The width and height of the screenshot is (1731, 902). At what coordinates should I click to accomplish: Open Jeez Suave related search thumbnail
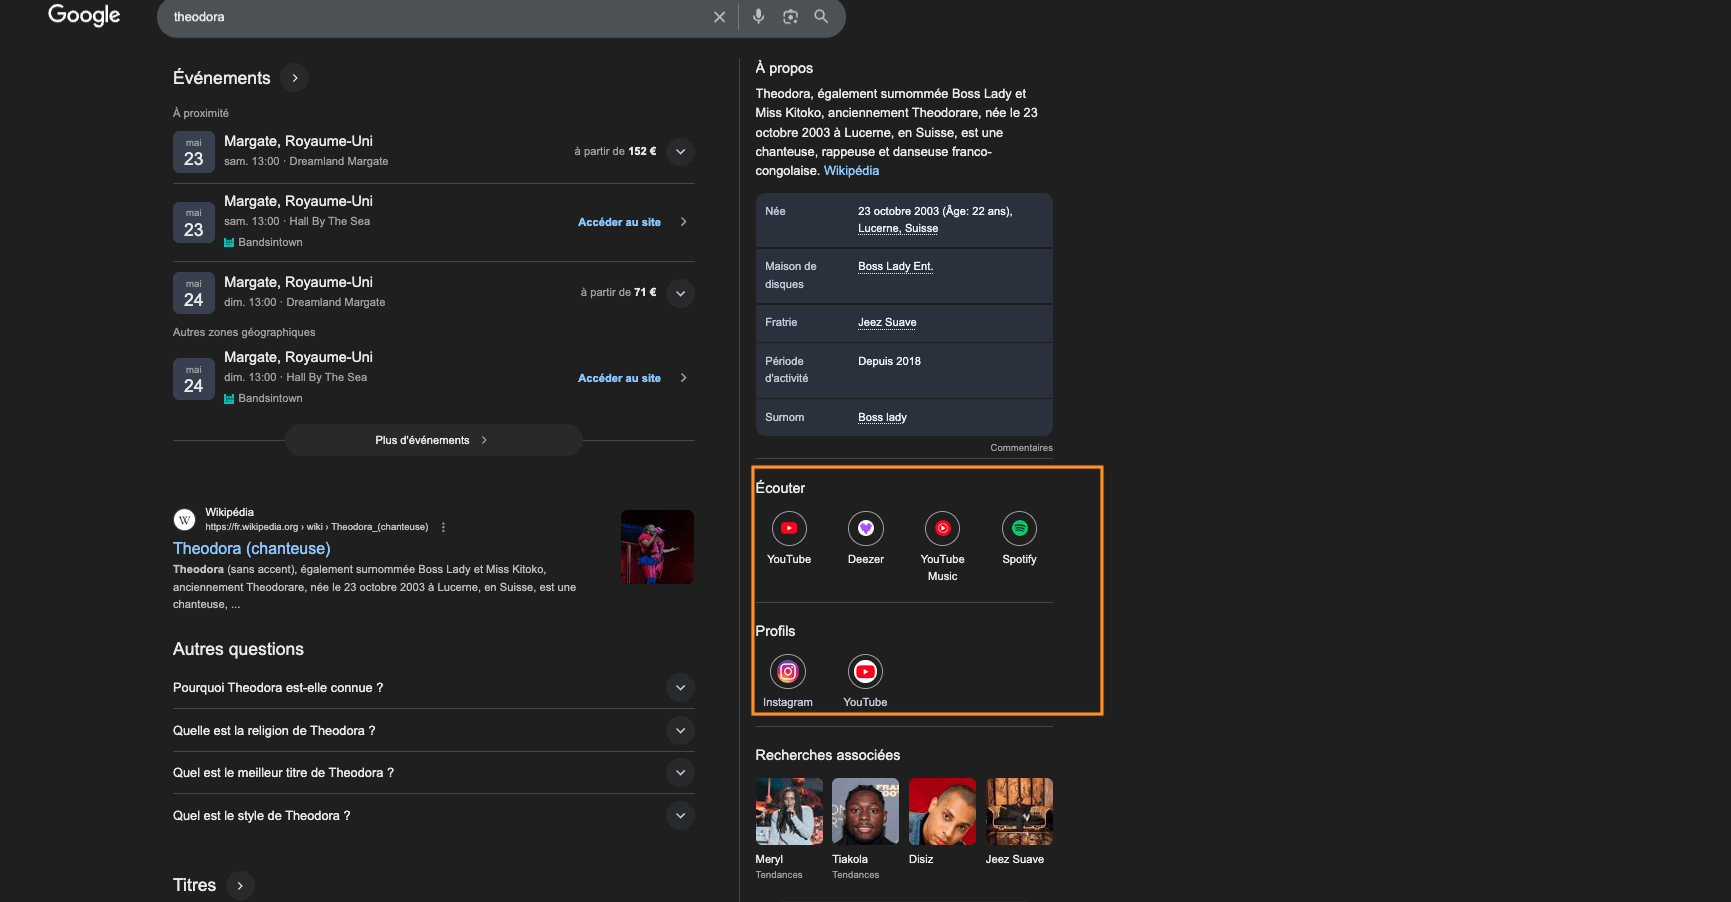(1019, 811)
